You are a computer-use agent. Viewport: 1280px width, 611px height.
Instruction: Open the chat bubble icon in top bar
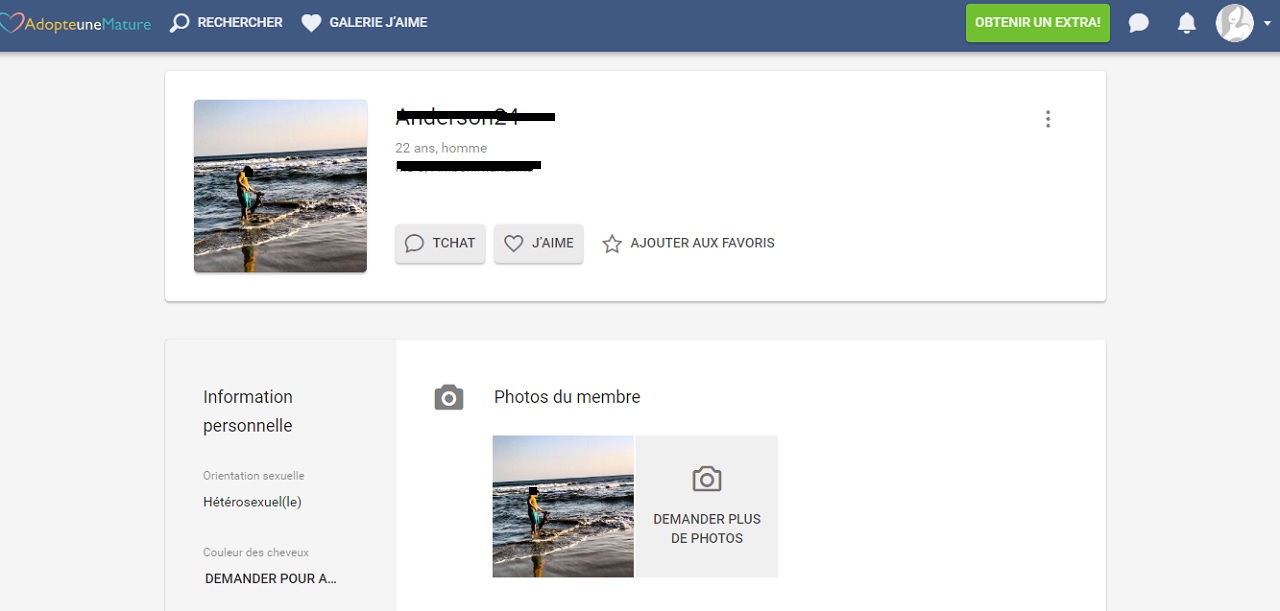[1138, 22]
